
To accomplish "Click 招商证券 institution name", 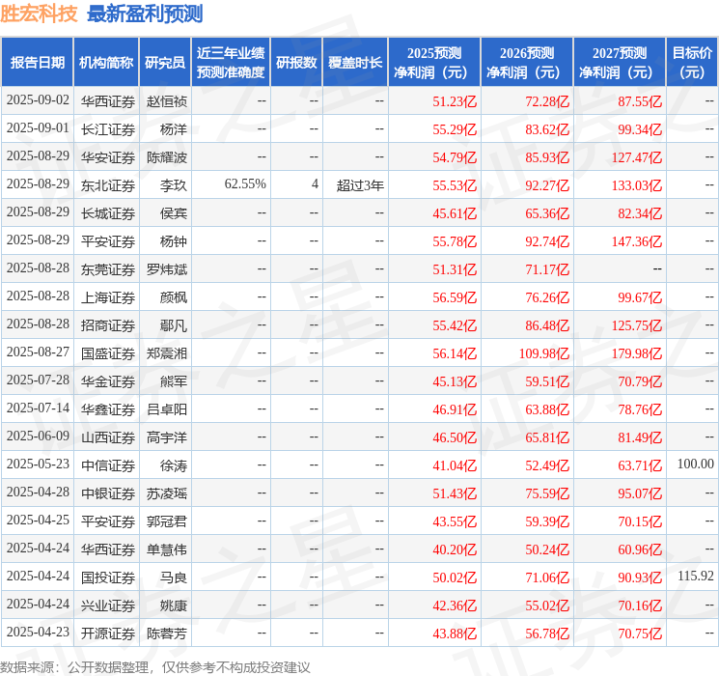I will (108, 326).
